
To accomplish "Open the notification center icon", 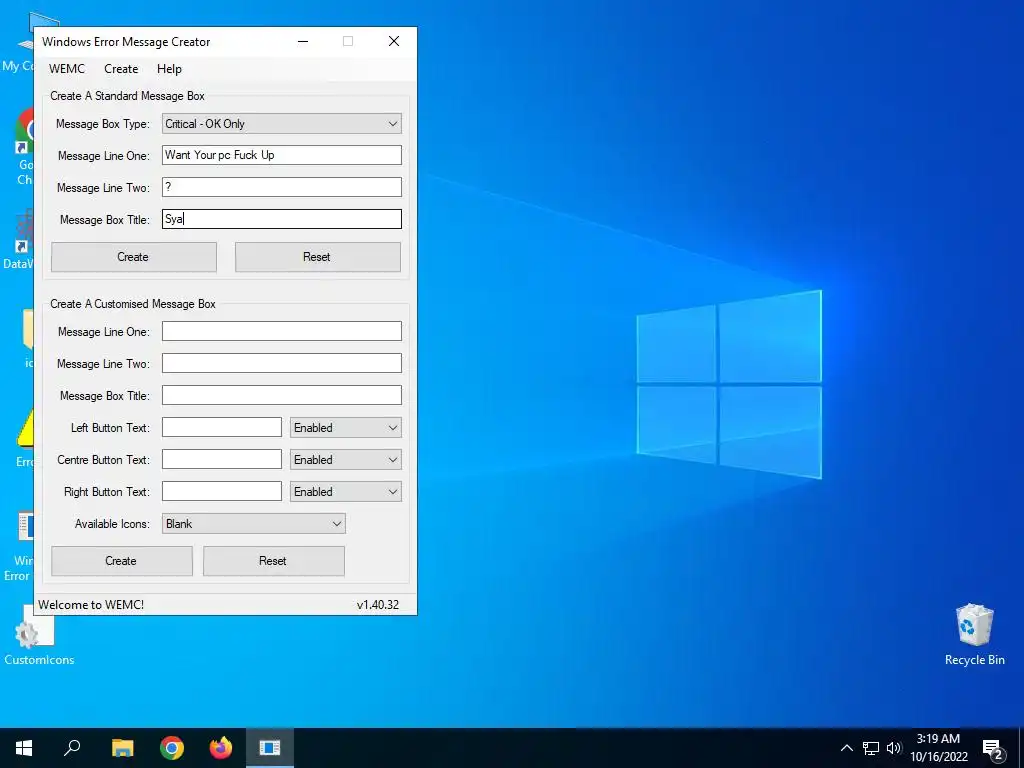I will pyautogui.click(x=993, y=748).
